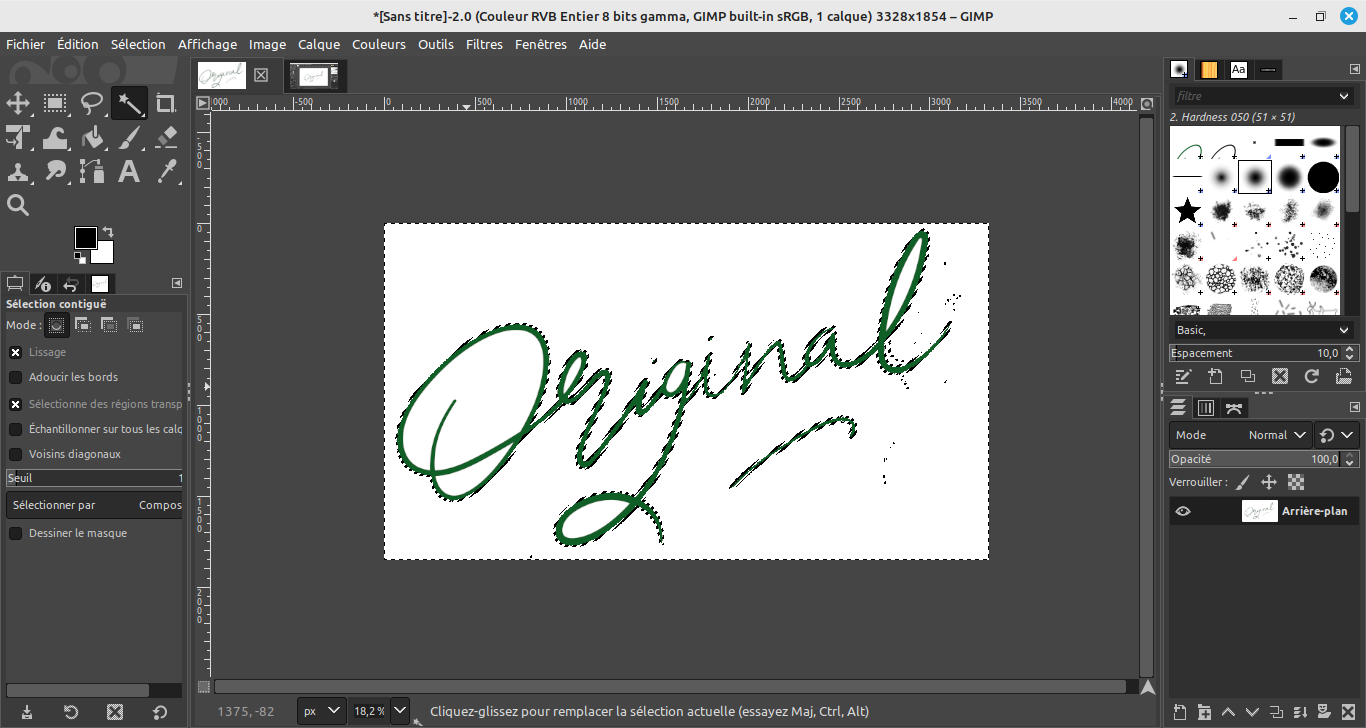Click the create new layer button
This screenshot has height=728, width=1366.
click(1180, 712)
